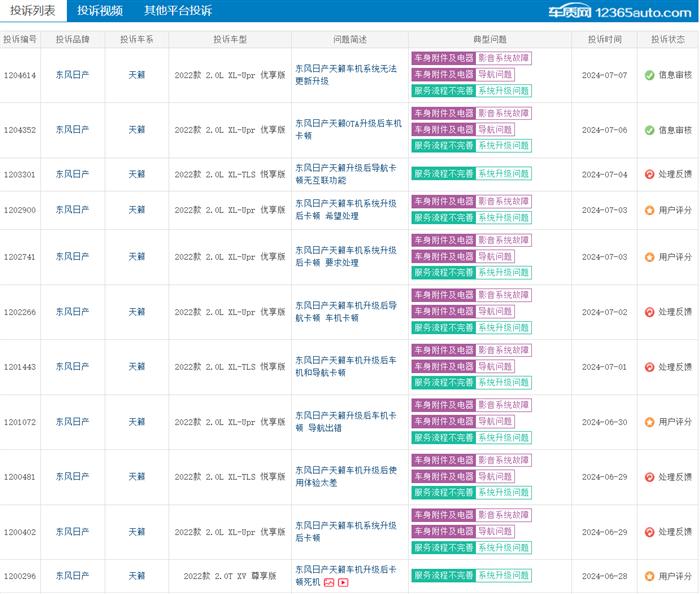Image resolution: width=700 pixels, height=594 pixels.
Task: Click 系统升级问题 tag in row 1204614
Action: [x=504, y=91]
